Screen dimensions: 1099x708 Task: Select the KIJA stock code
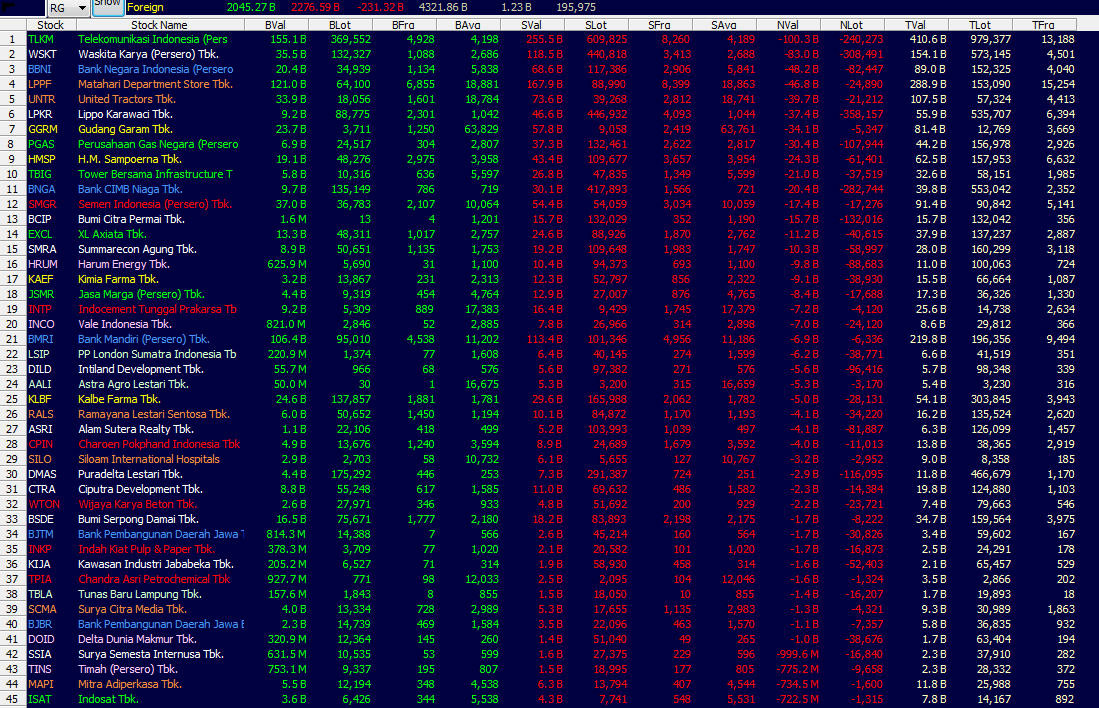point(39,564)
